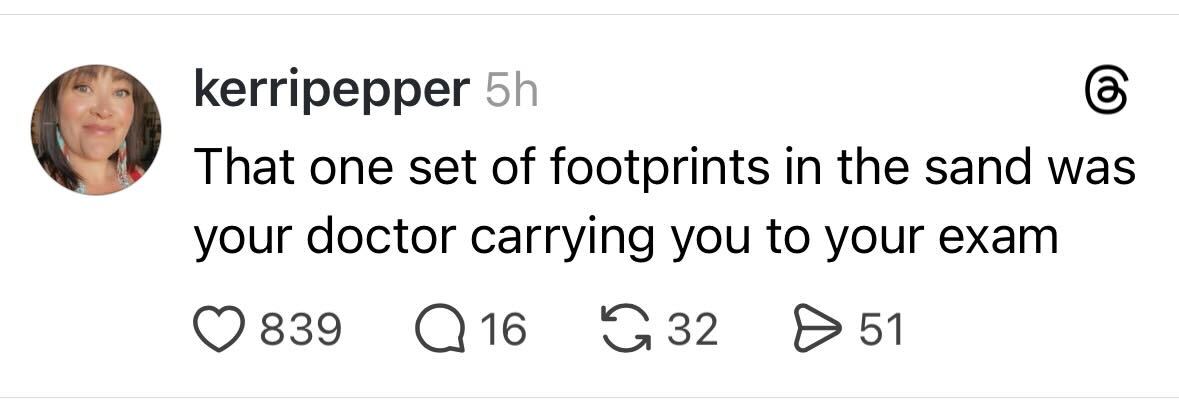Open kerripepper's profile picture

96,130
